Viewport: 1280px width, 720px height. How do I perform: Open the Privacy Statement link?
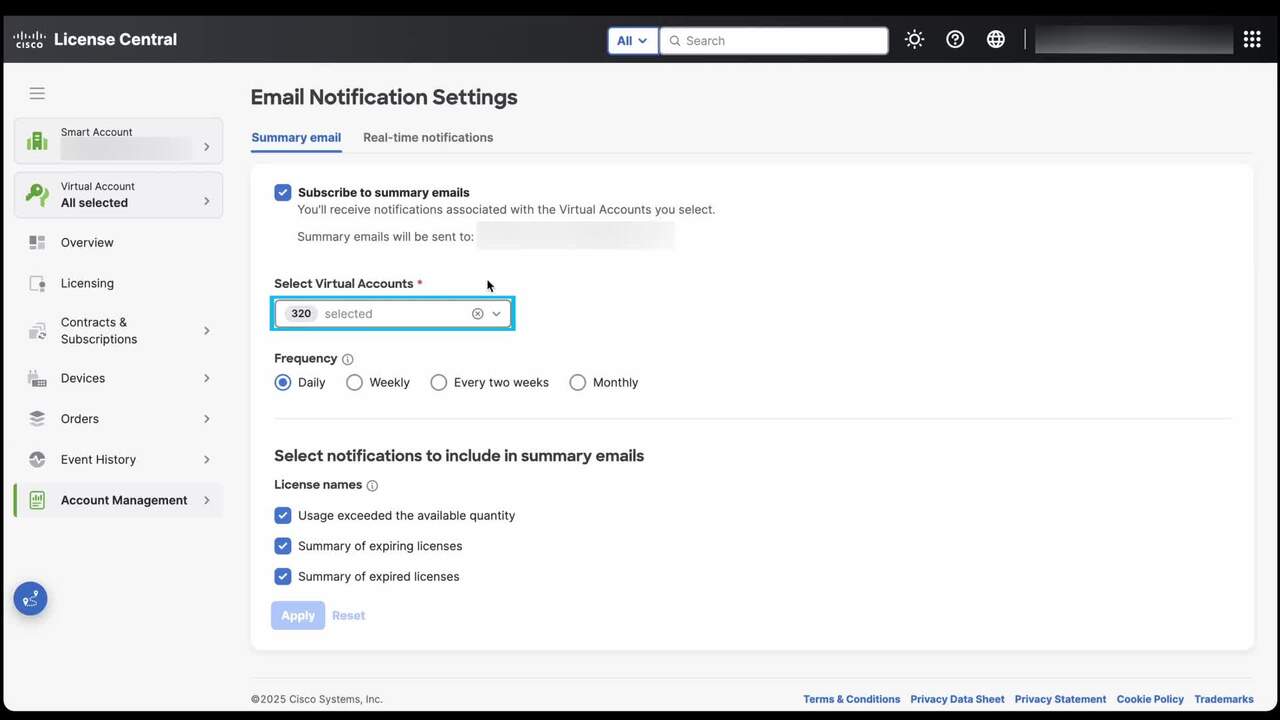[1060, 699]
